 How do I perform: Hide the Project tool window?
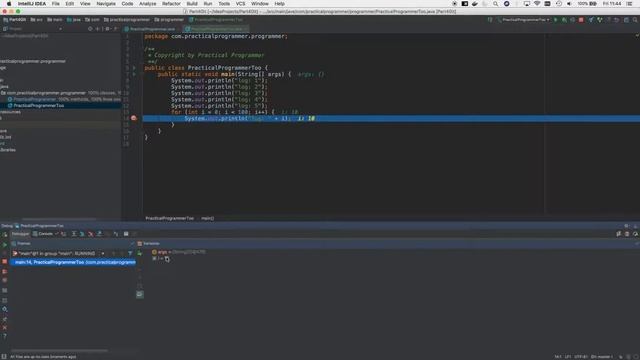pyautogui.click(x=116, y=29)
